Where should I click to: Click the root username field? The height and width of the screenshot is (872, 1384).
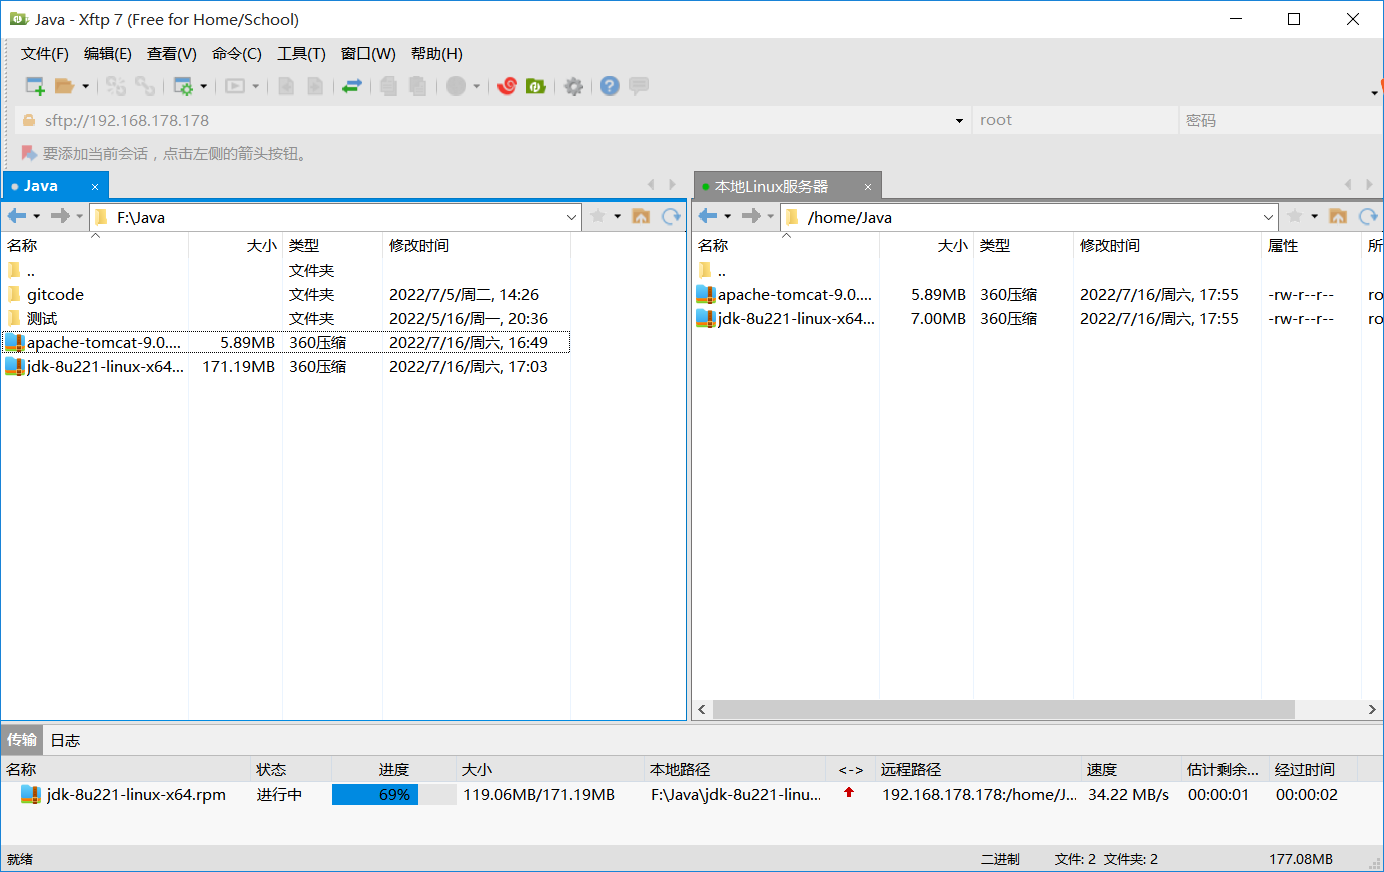(1075, 120)
